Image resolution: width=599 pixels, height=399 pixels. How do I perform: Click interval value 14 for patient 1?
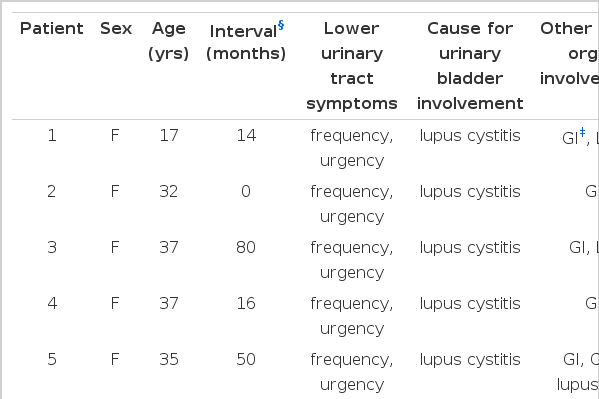246,135
